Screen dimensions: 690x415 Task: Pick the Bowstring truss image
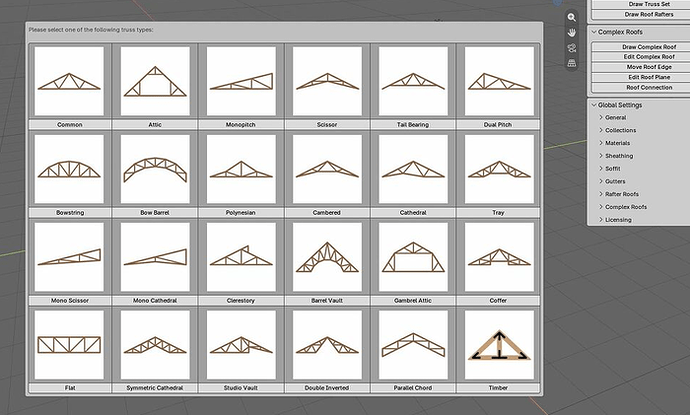[69, 169]
